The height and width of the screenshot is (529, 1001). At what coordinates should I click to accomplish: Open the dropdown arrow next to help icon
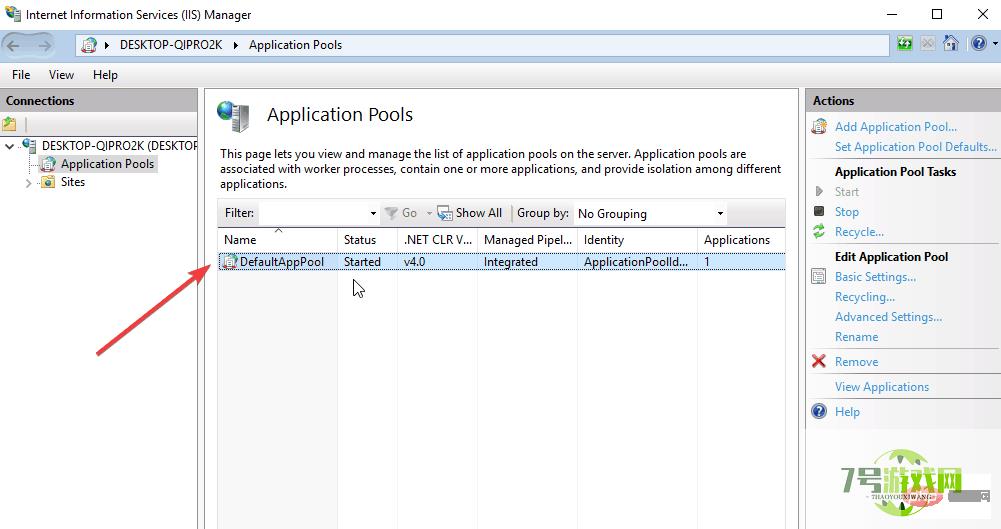click(995, 44)
